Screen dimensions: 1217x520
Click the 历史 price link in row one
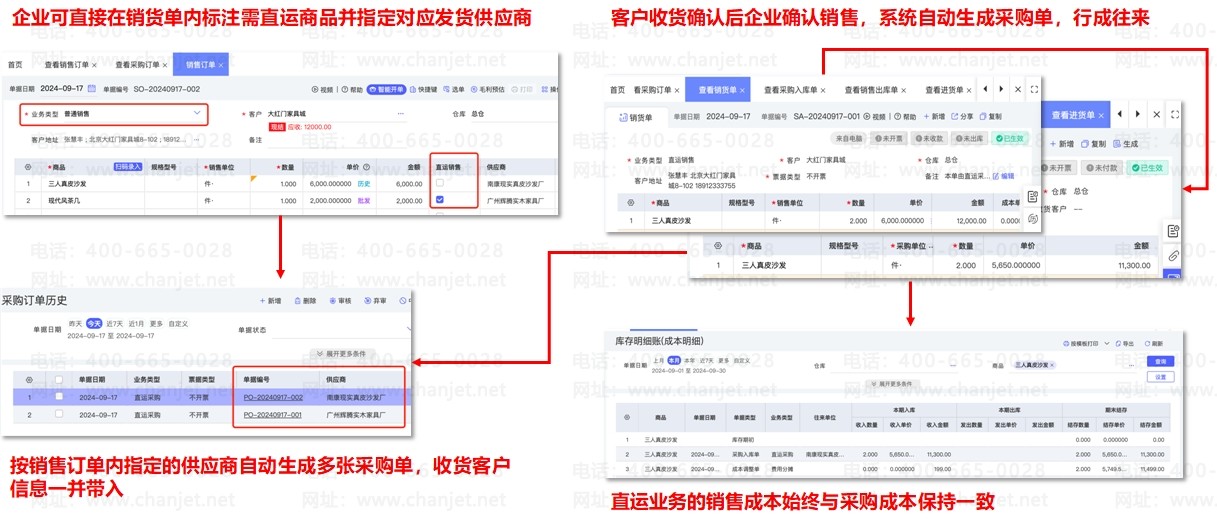click(364, 184)
